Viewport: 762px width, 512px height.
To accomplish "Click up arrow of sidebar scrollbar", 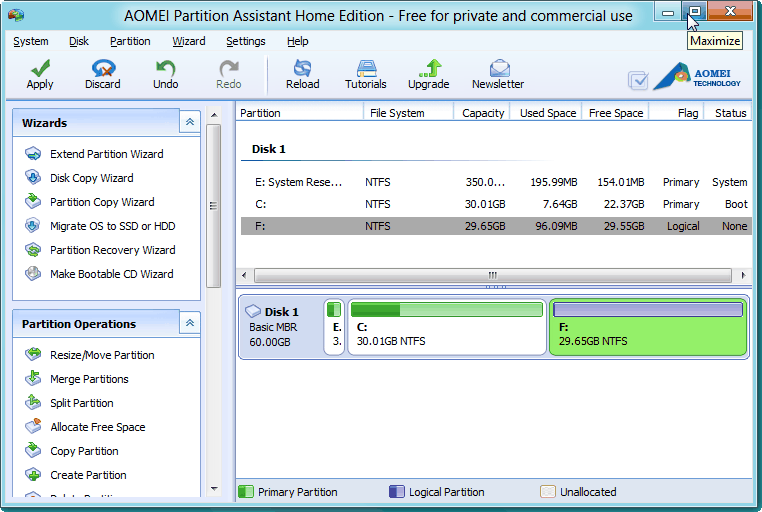I will pos(214,115).
